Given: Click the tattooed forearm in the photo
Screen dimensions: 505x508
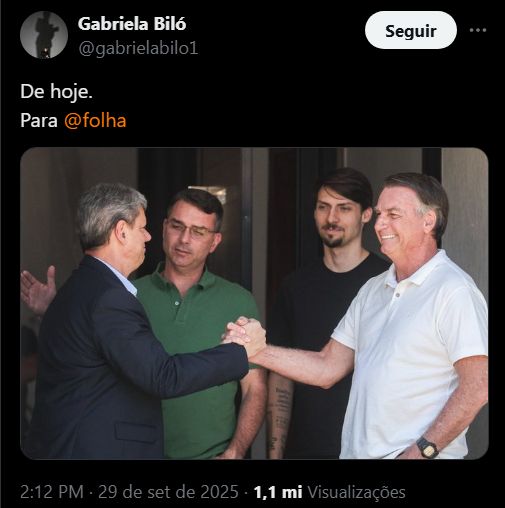Looking at the screenshot, I should point(279,415).
